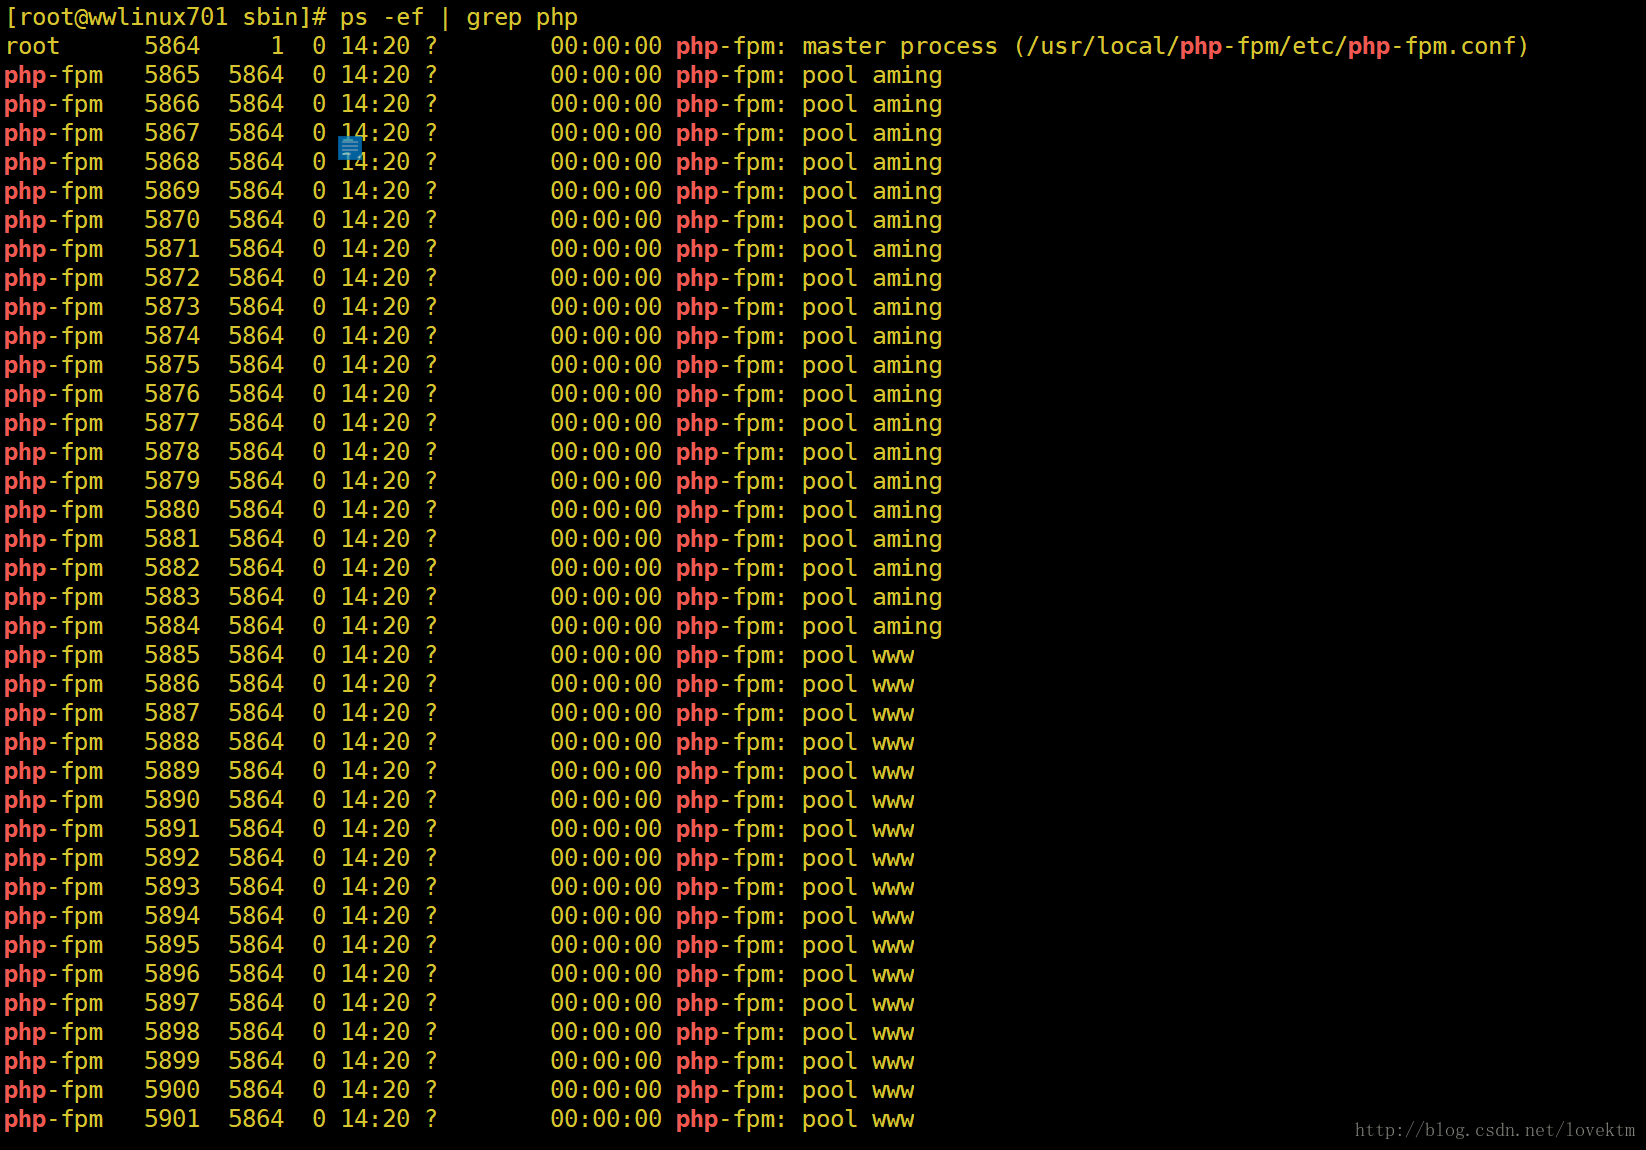The height and width of the screenshot is (1150, 1646).
Task: Click PID 5874
Action: tap(172, 336)
